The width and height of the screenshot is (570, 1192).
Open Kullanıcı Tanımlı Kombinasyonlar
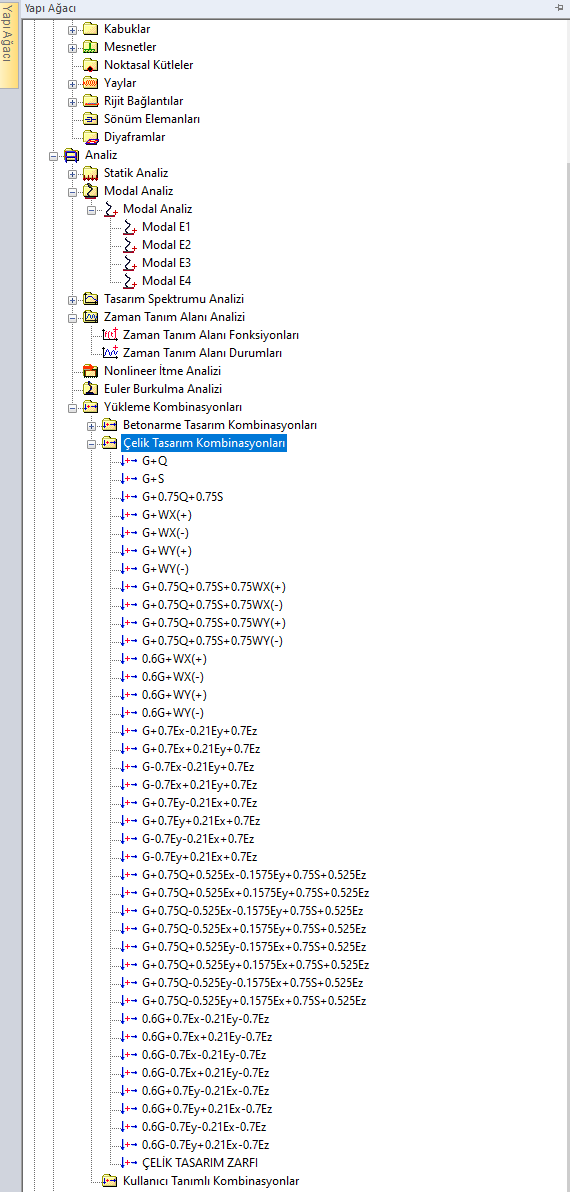pyautogui.click(x=211, y=1181)
